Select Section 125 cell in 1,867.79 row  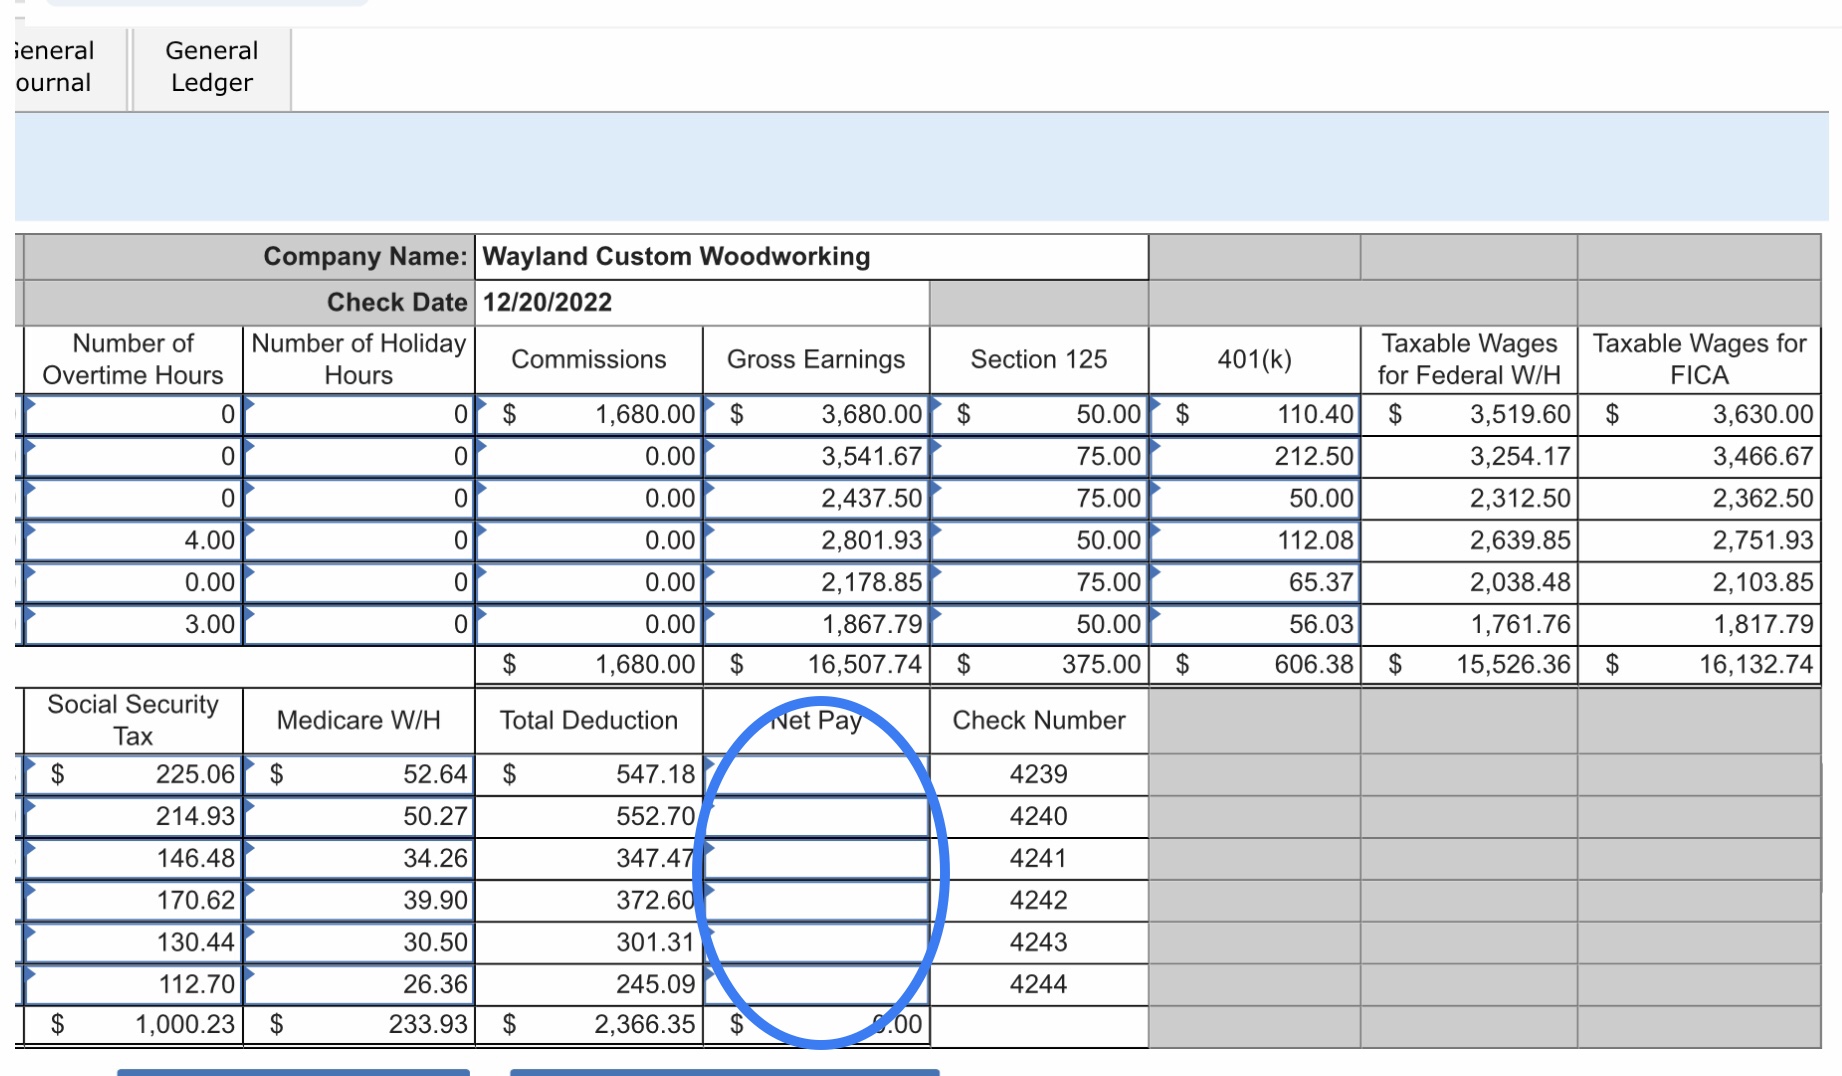point(1039,624)
